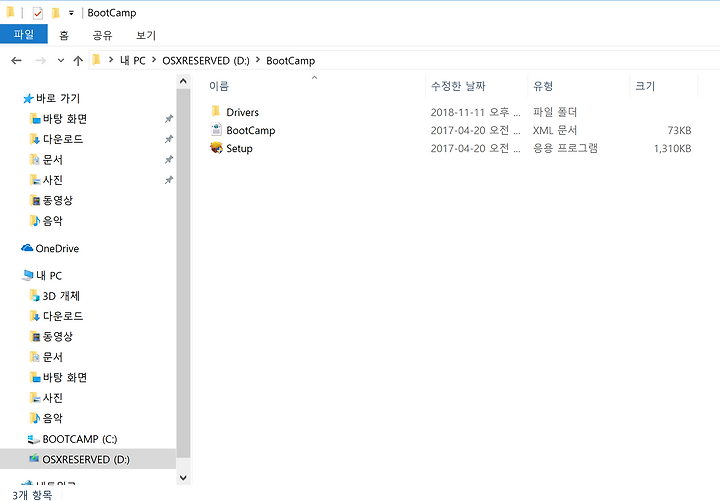The image size is (720, 501).
Task: Open the quick access toolbar customize dropdown
Action: [x=71, y=13]
